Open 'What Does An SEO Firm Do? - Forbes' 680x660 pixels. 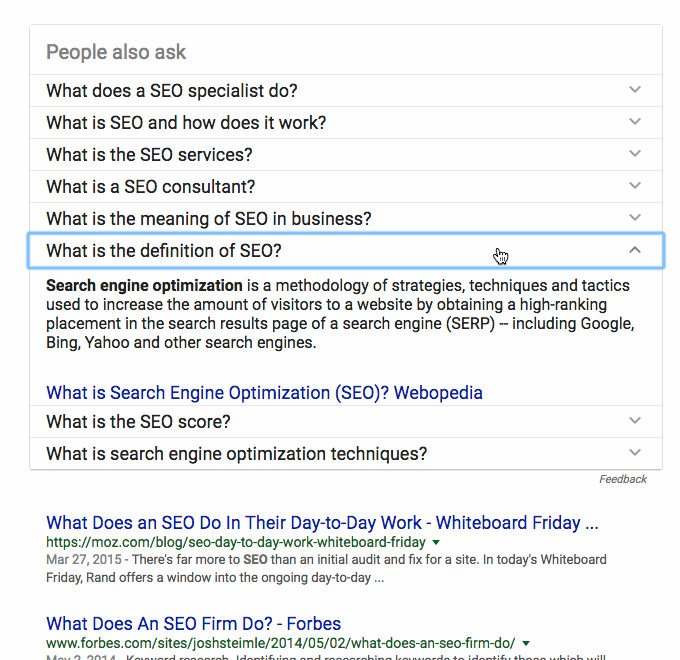click(x=194, y=623)
